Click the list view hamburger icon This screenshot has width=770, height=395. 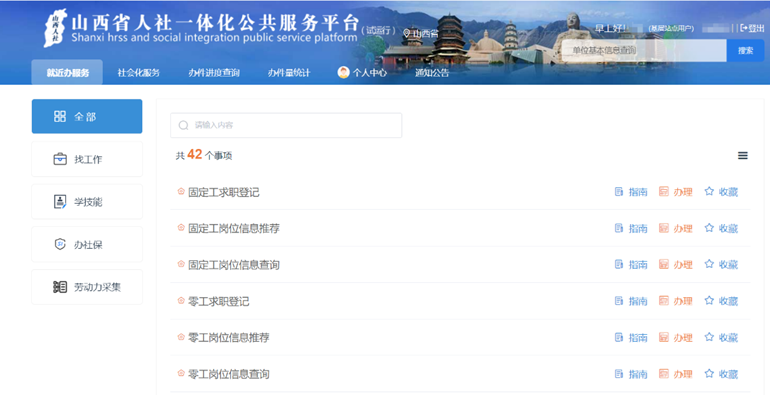[742, 156]
